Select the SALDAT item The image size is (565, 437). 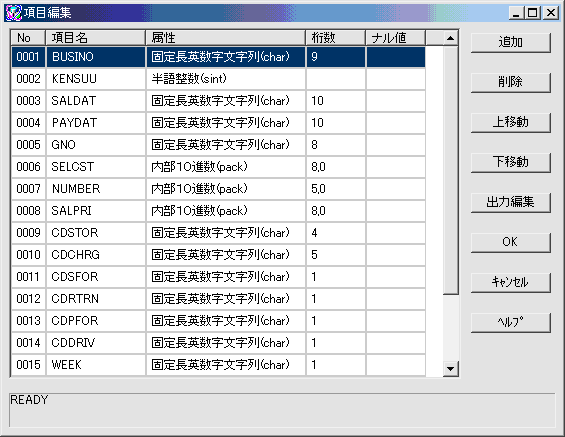96,101
